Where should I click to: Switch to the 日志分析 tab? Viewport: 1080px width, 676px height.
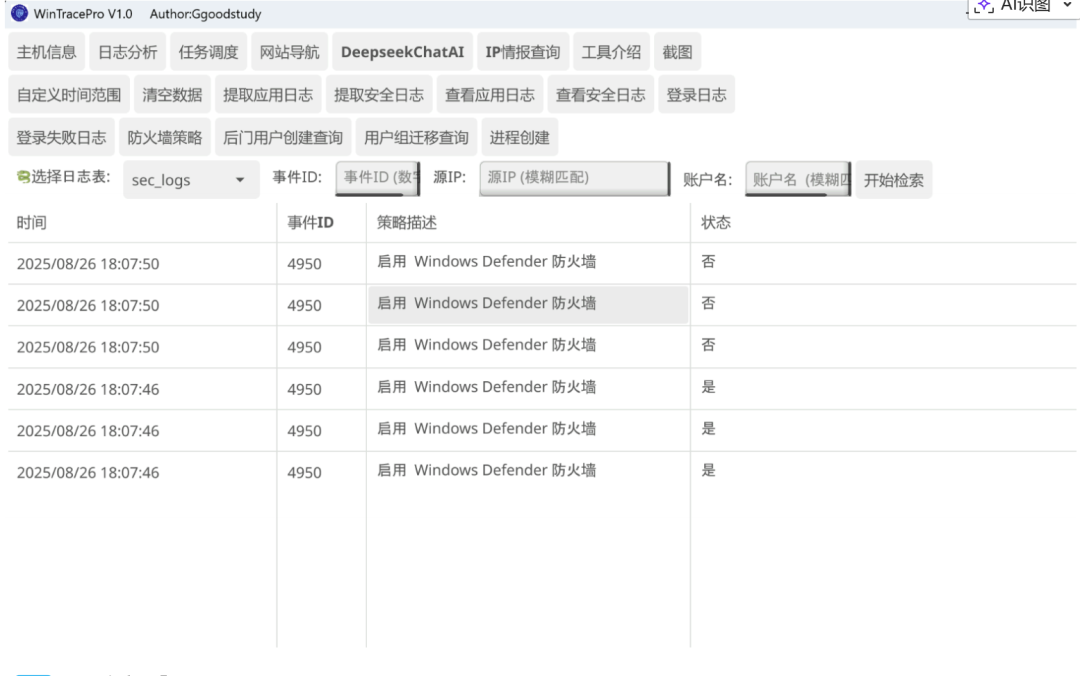point(127,52)
